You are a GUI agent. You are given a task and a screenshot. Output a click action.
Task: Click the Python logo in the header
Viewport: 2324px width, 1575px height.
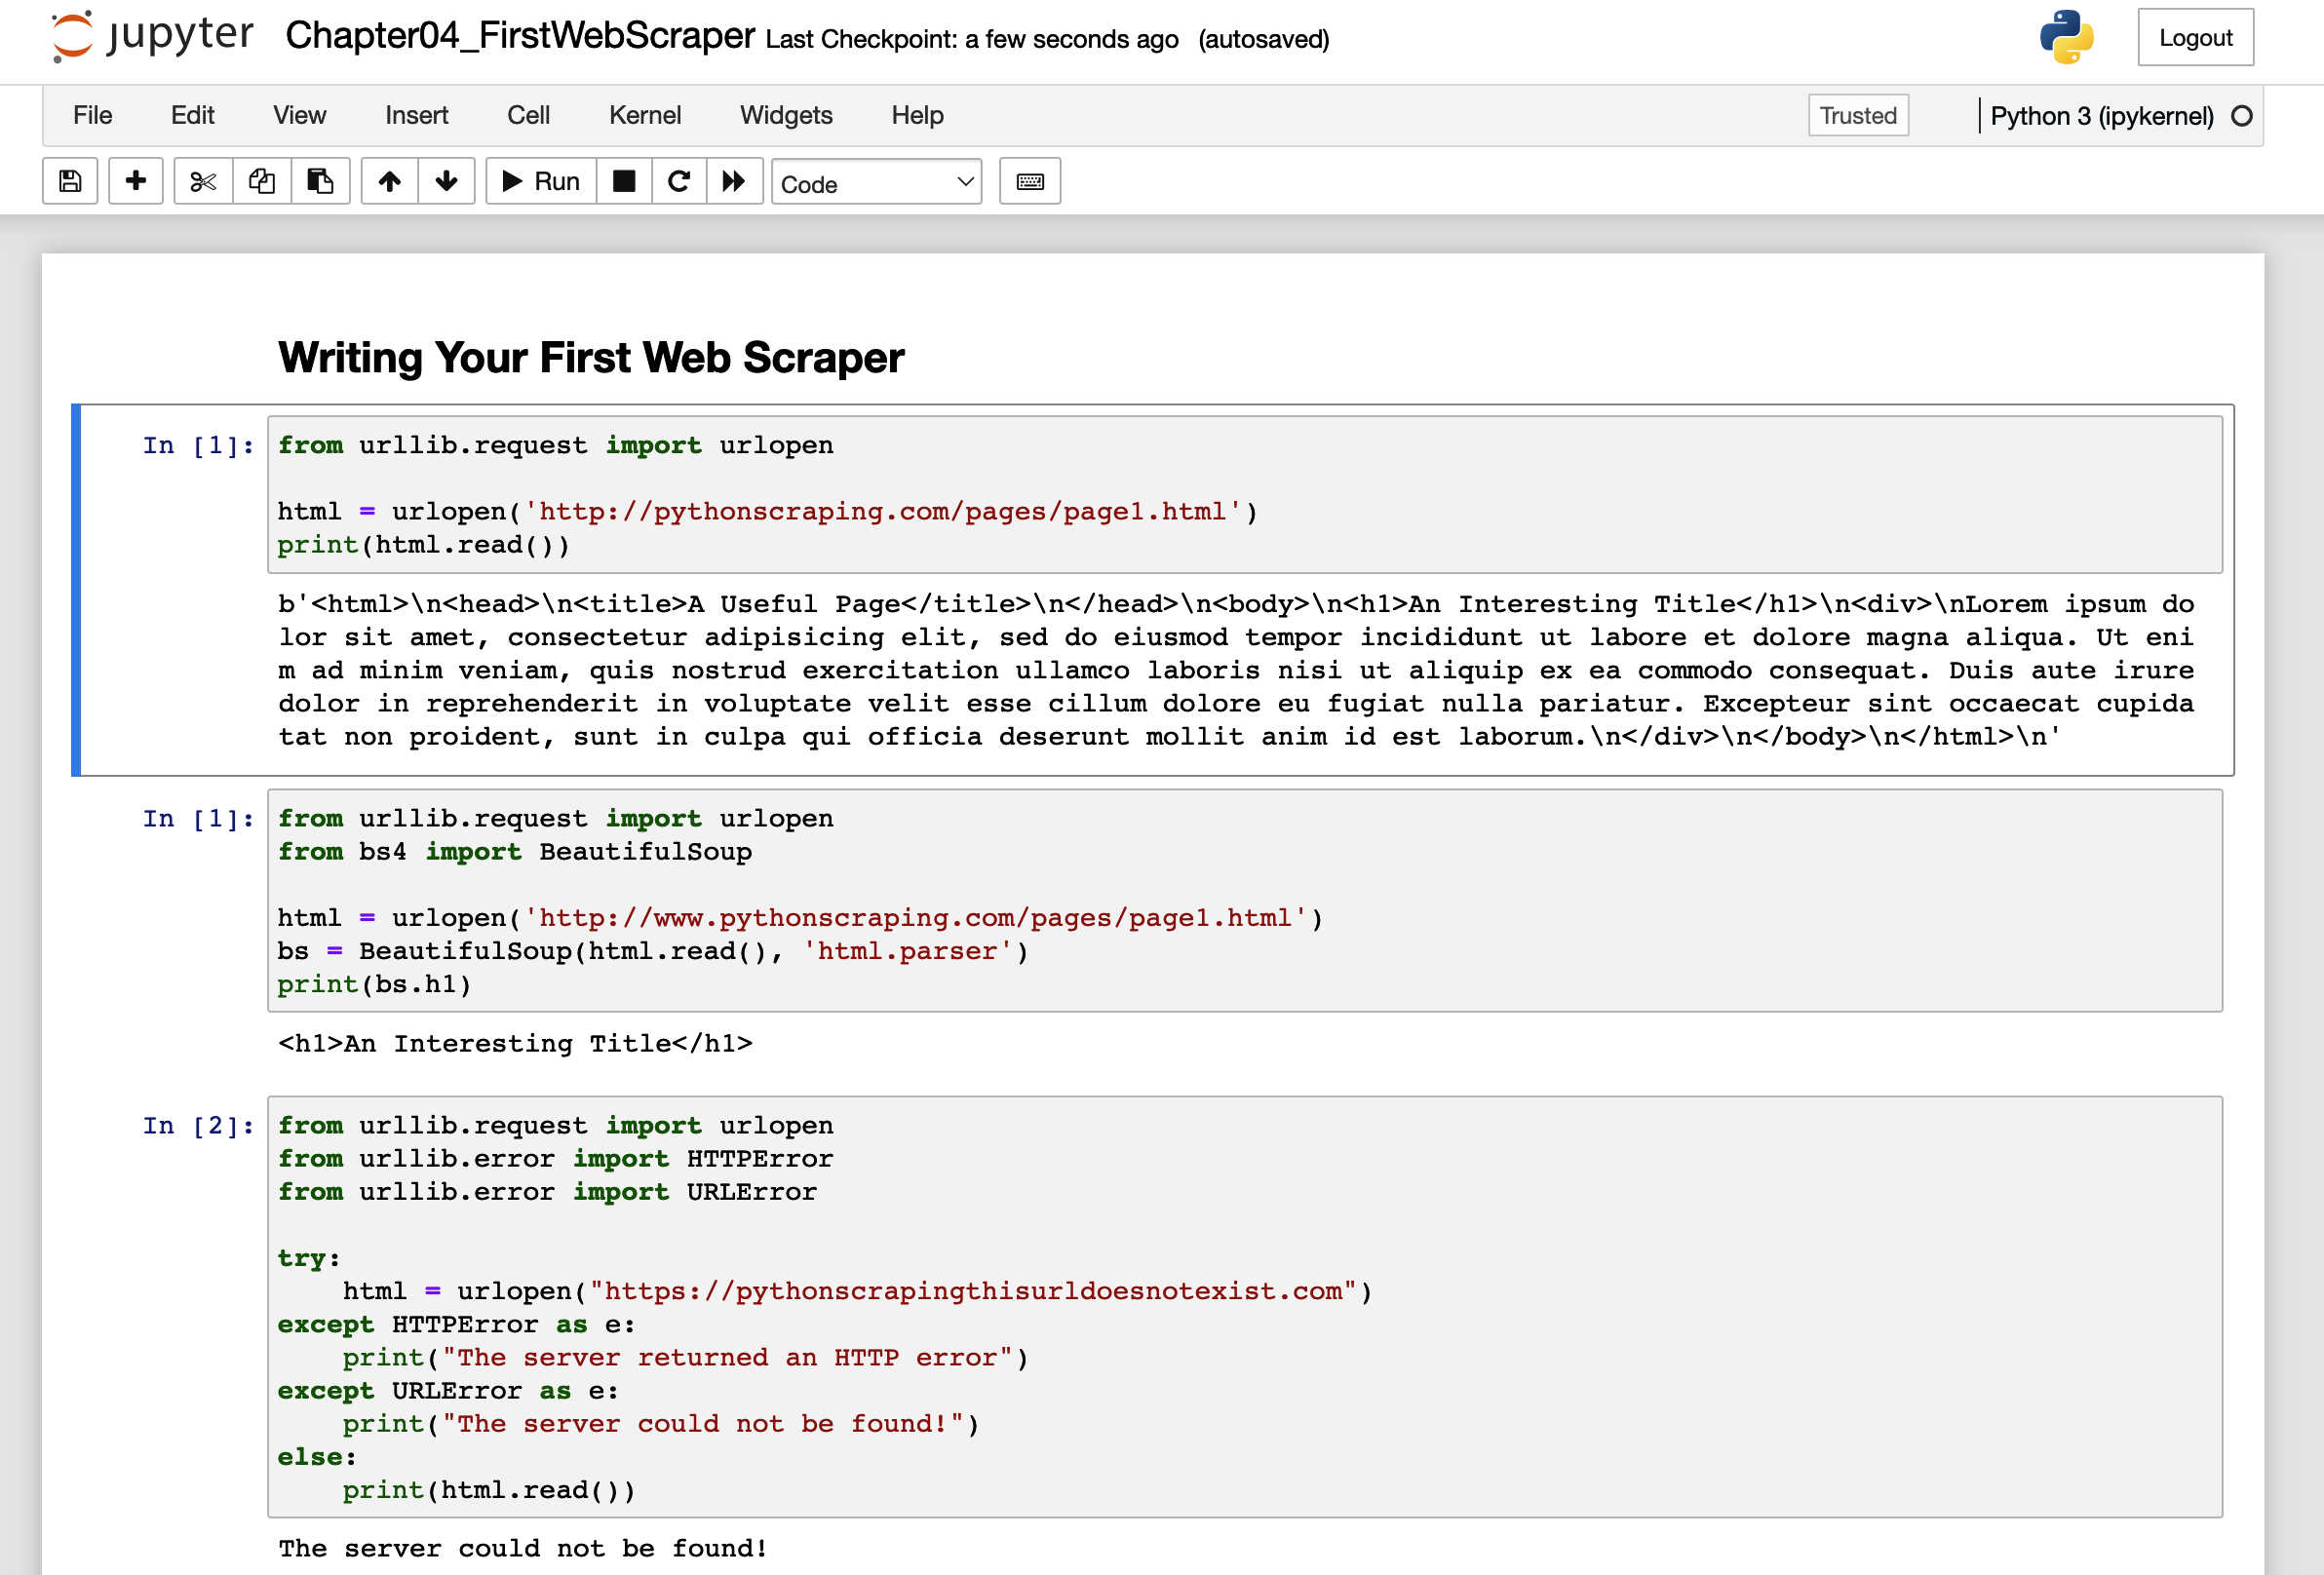point(2068,38)
